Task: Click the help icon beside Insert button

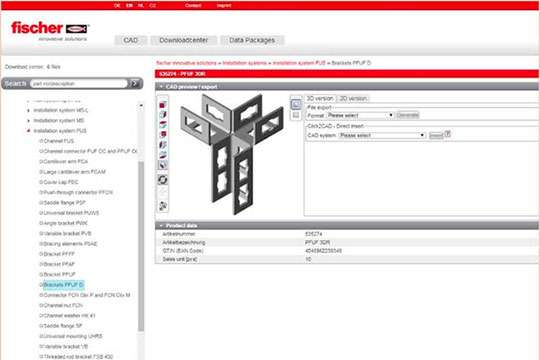Action: [x=447, y=134]
